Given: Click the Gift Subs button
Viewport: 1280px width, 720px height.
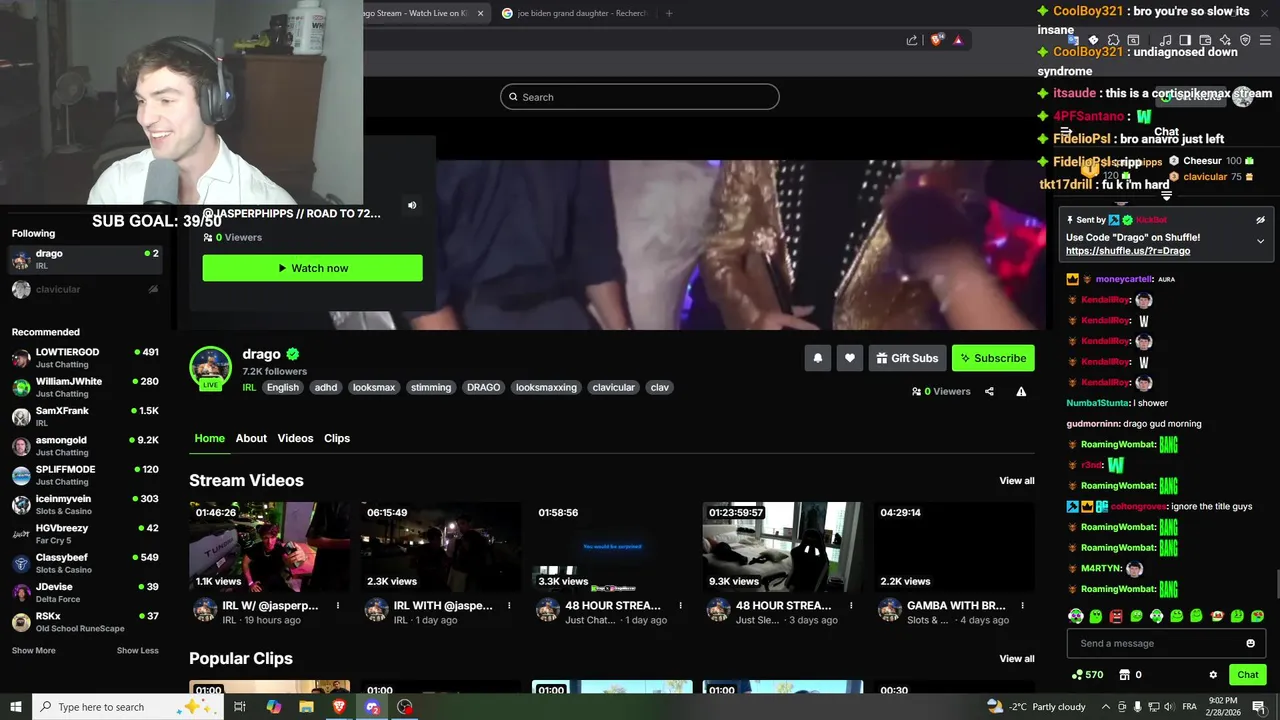Looking at the screenshot, I should click(x=907, y=358).
